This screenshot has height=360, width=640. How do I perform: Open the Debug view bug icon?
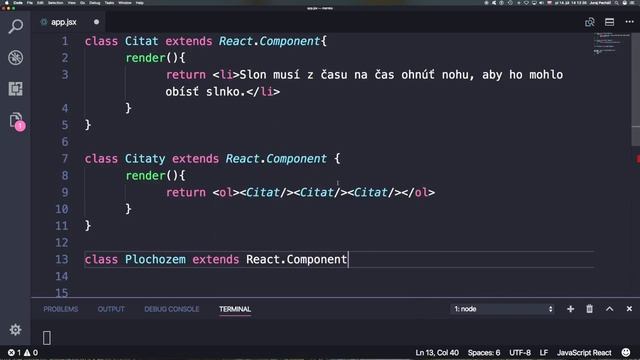16,58
